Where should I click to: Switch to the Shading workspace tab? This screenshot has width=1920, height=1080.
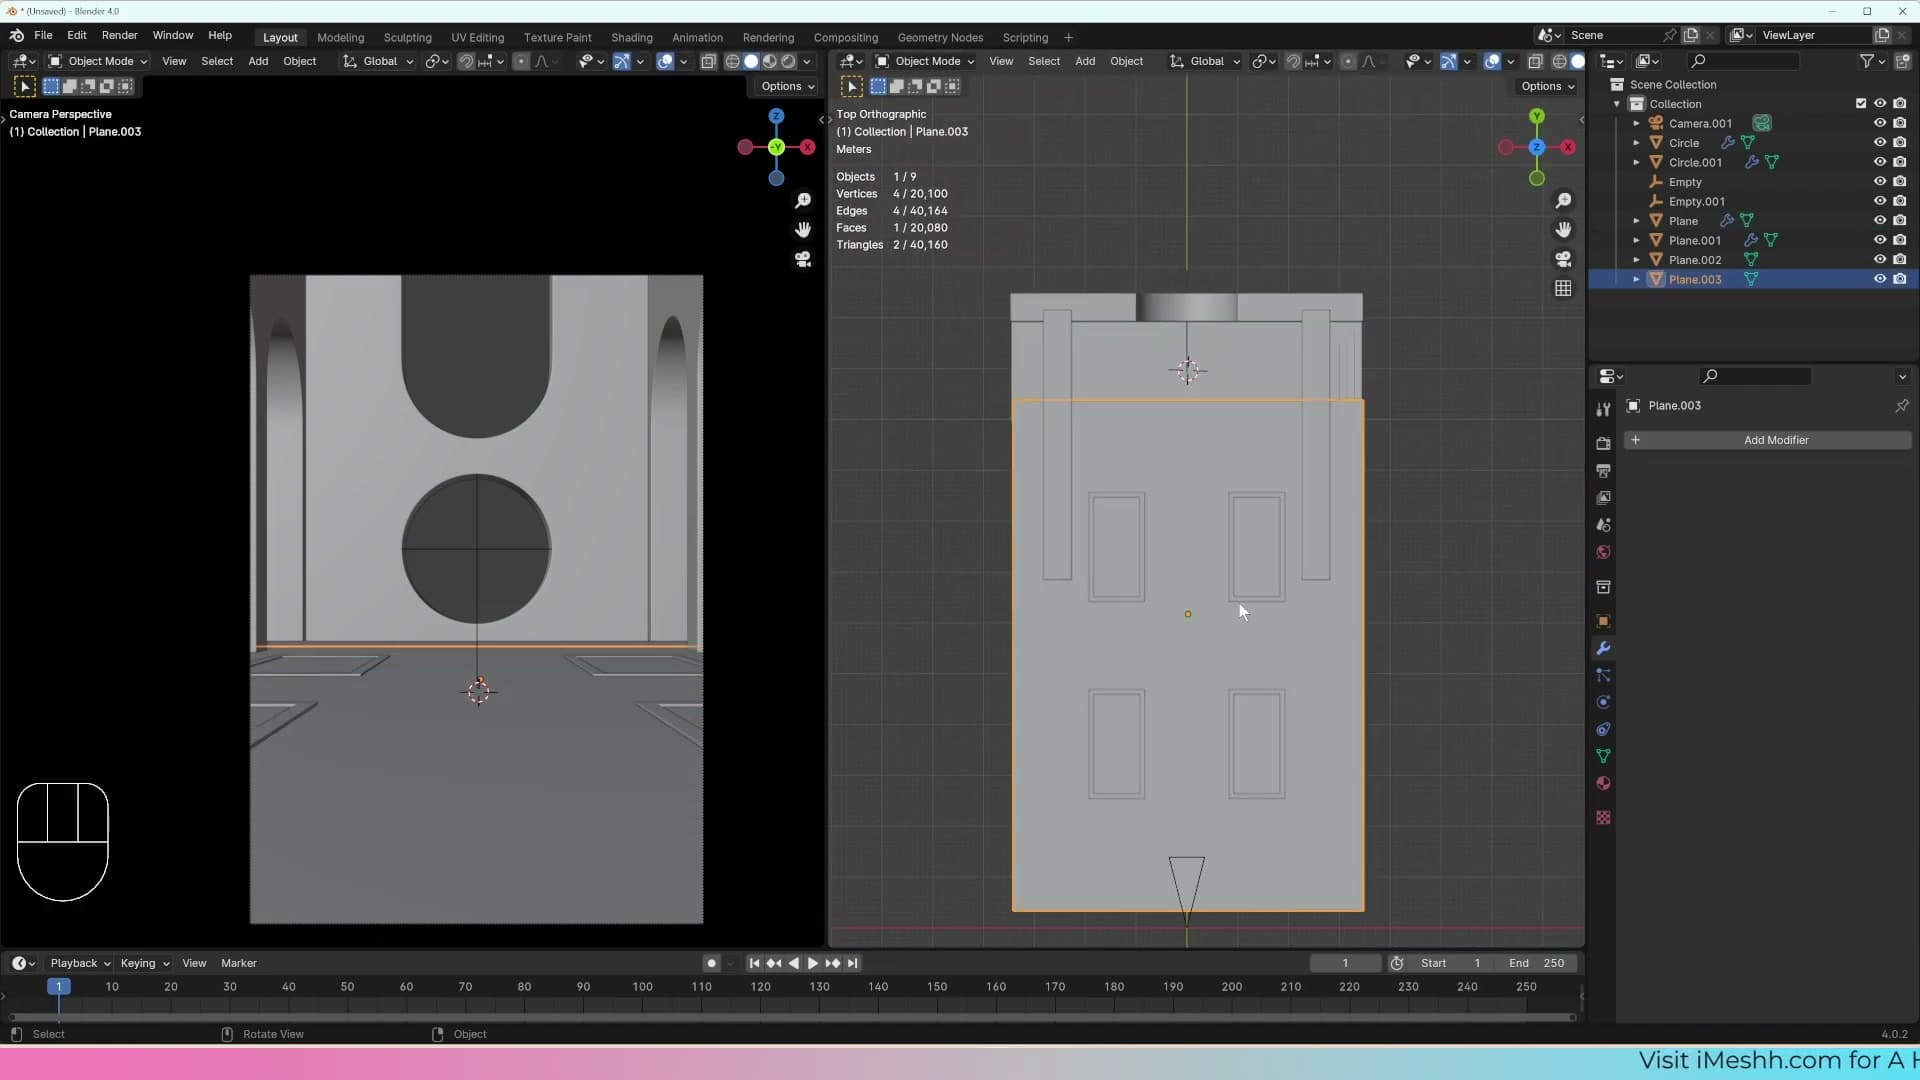coord(631,37)
